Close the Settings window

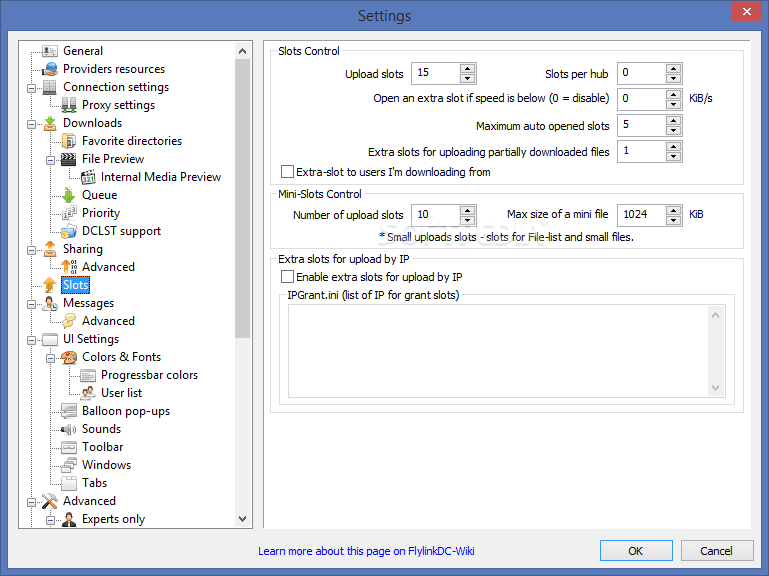[x=746, y=11]
